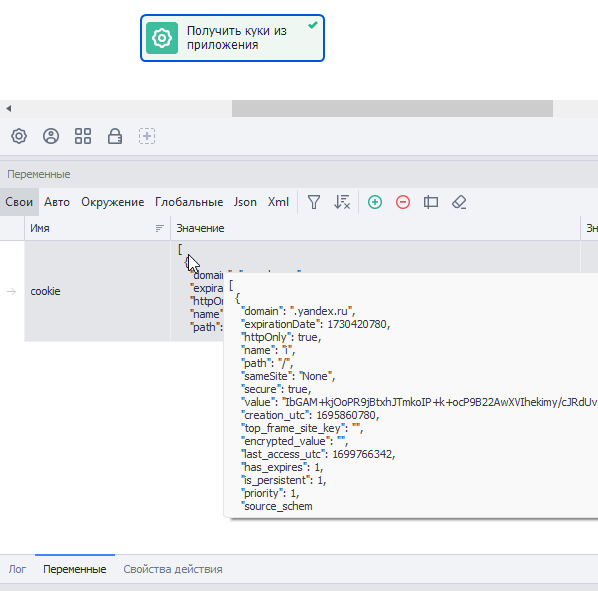Screen dimensions: 598x591
Task: Click the eraser clear icon
Action: (459, 202)
